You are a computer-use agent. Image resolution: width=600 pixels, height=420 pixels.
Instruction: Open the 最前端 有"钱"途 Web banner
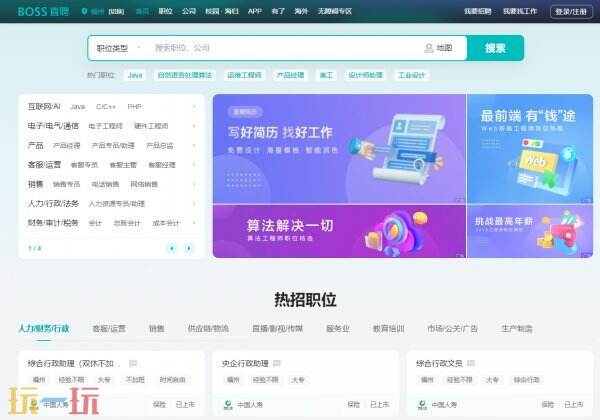tap(530, 149)
